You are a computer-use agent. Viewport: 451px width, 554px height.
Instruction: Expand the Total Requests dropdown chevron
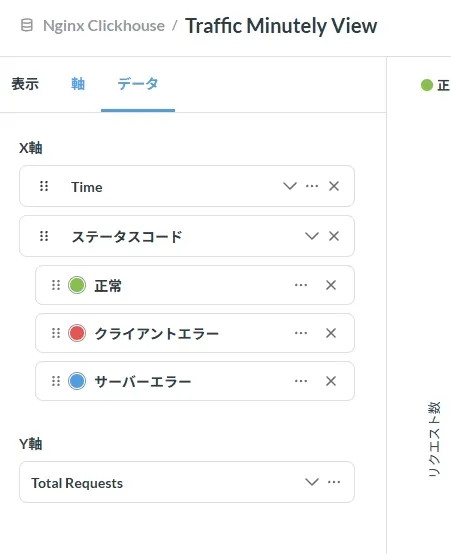coord(312,482)
